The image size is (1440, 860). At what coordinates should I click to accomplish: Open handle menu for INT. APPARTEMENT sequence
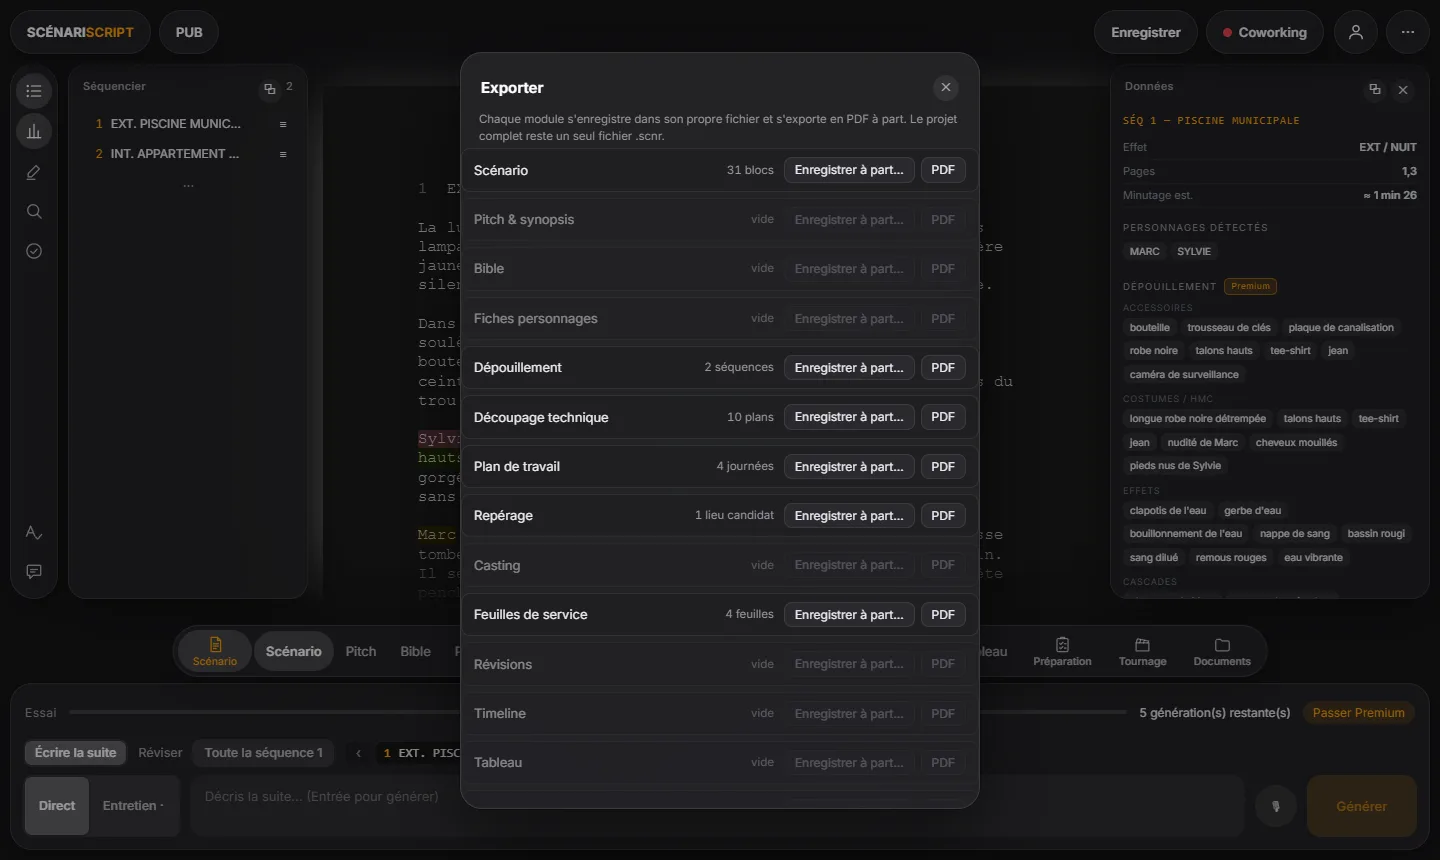coord(283,154)
